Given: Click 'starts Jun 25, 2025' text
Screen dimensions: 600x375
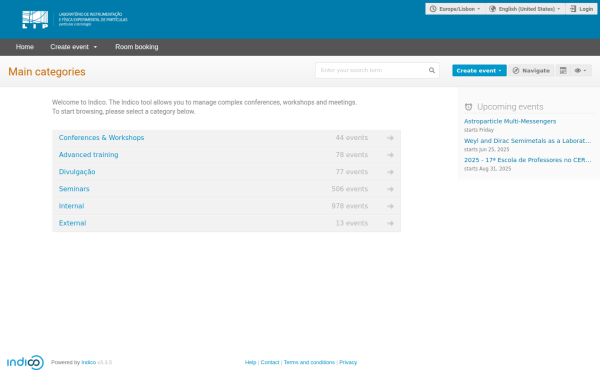Looking at the screenshot, I should coord(486,150).
